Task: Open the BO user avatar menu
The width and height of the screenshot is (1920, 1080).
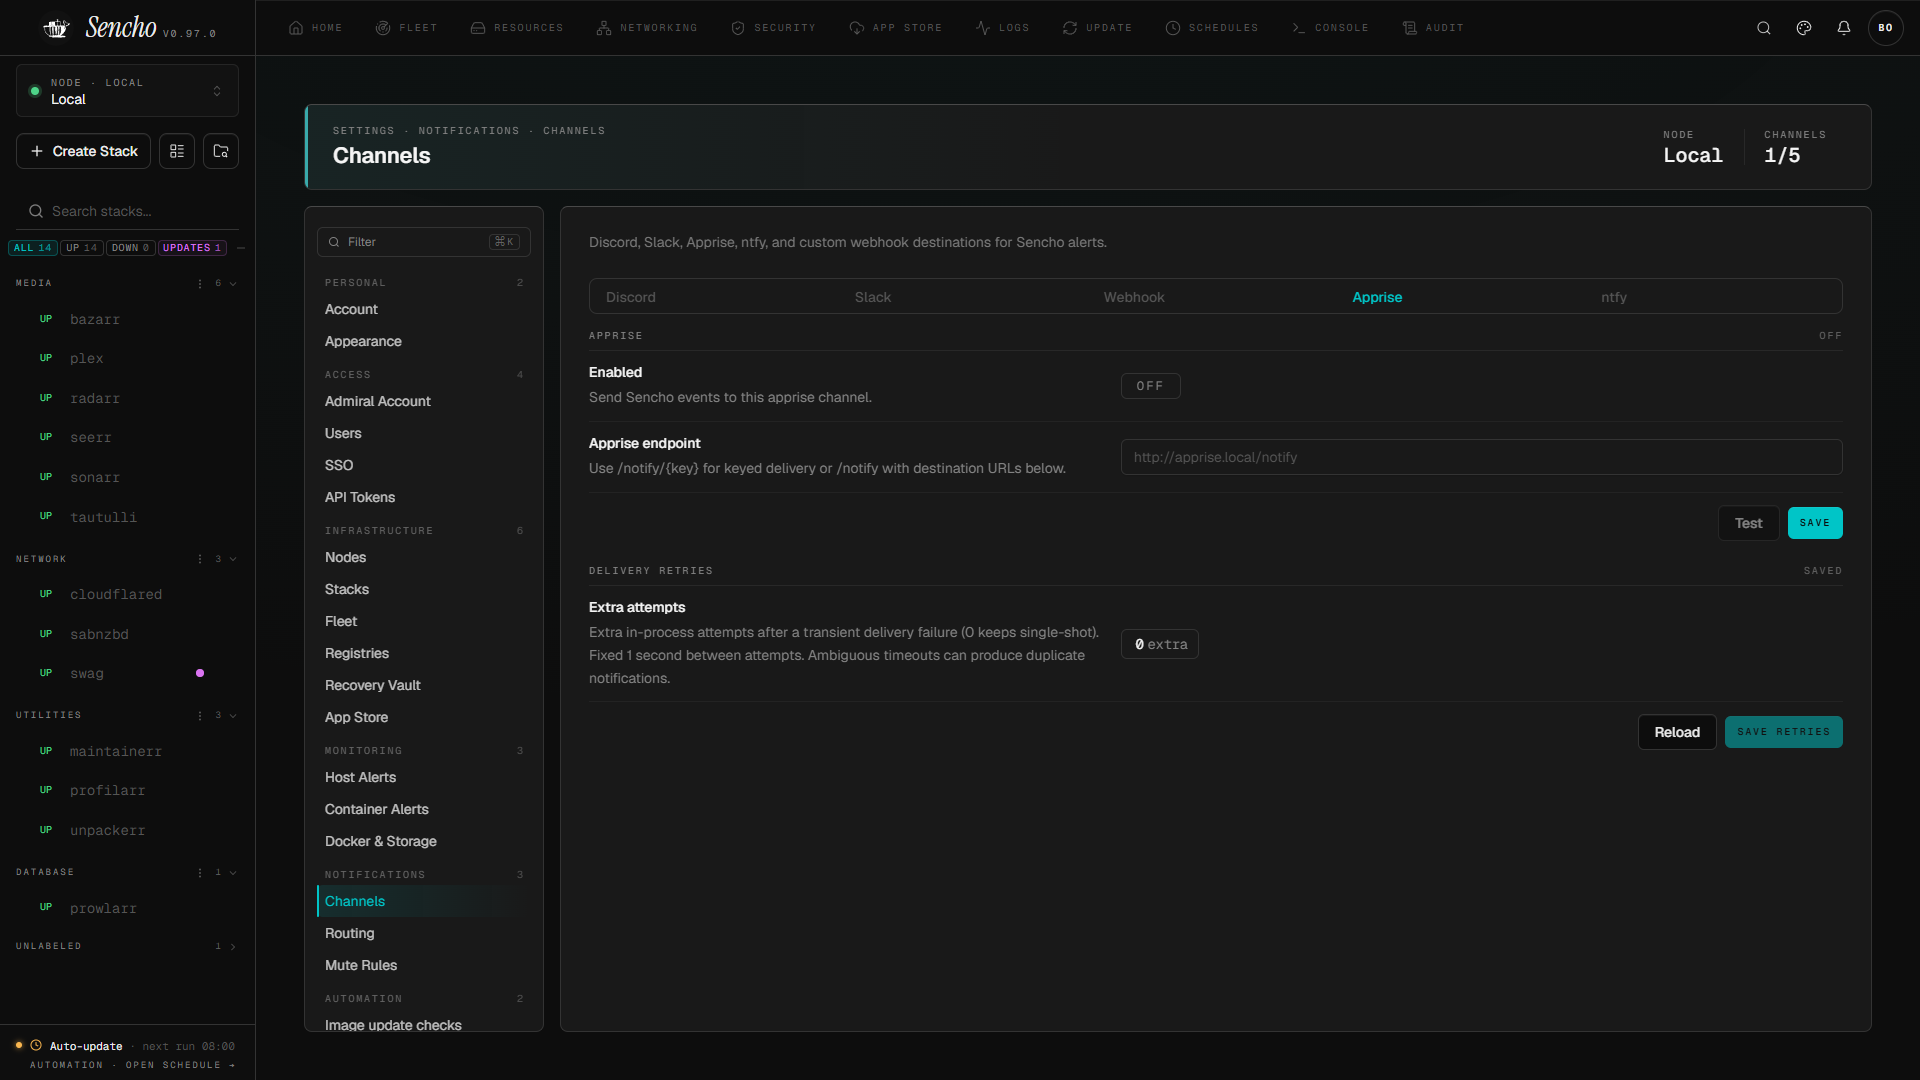Action: (1885, 28)
